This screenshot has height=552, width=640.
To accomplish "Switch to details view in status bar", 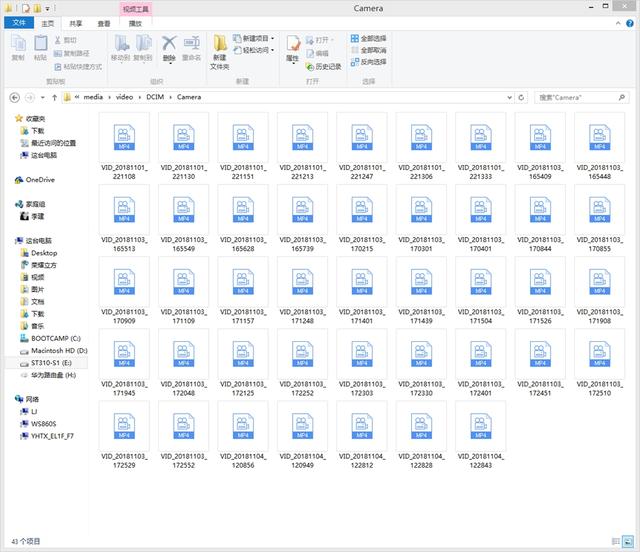I will (616, 541).
